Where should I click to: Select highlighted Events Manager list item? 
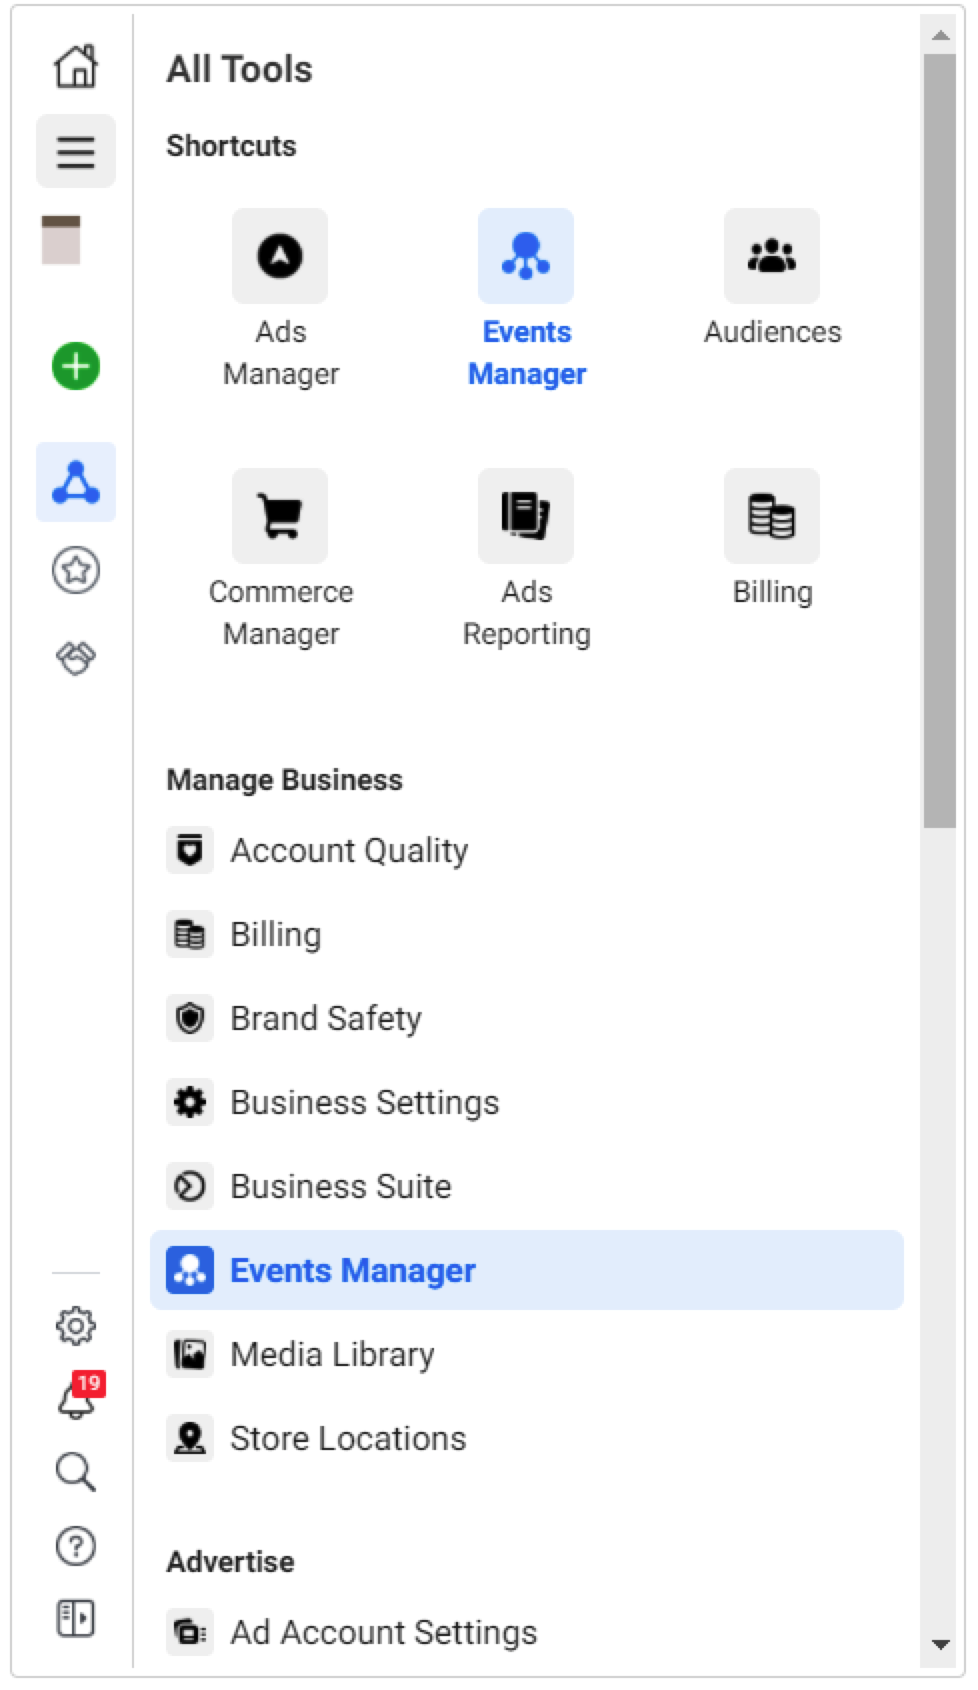click(x=527, y=1270)
